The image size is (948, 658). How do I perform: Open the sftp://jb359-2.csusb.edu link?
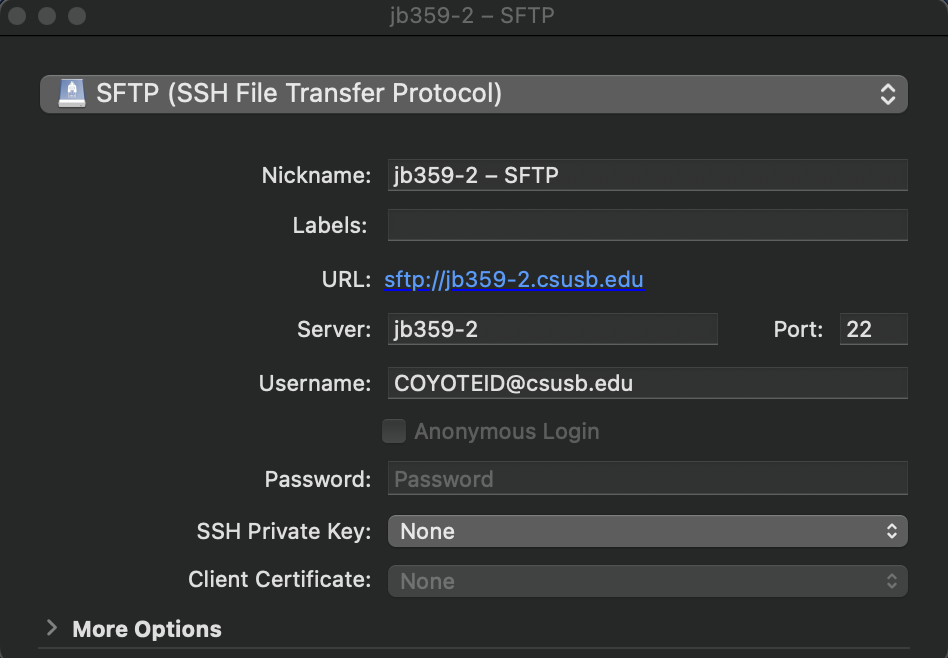[513, 279]
